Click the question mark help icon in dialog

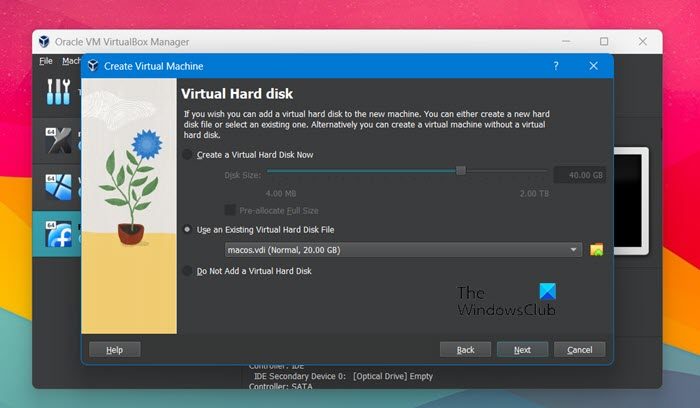[x=556, y=66]
